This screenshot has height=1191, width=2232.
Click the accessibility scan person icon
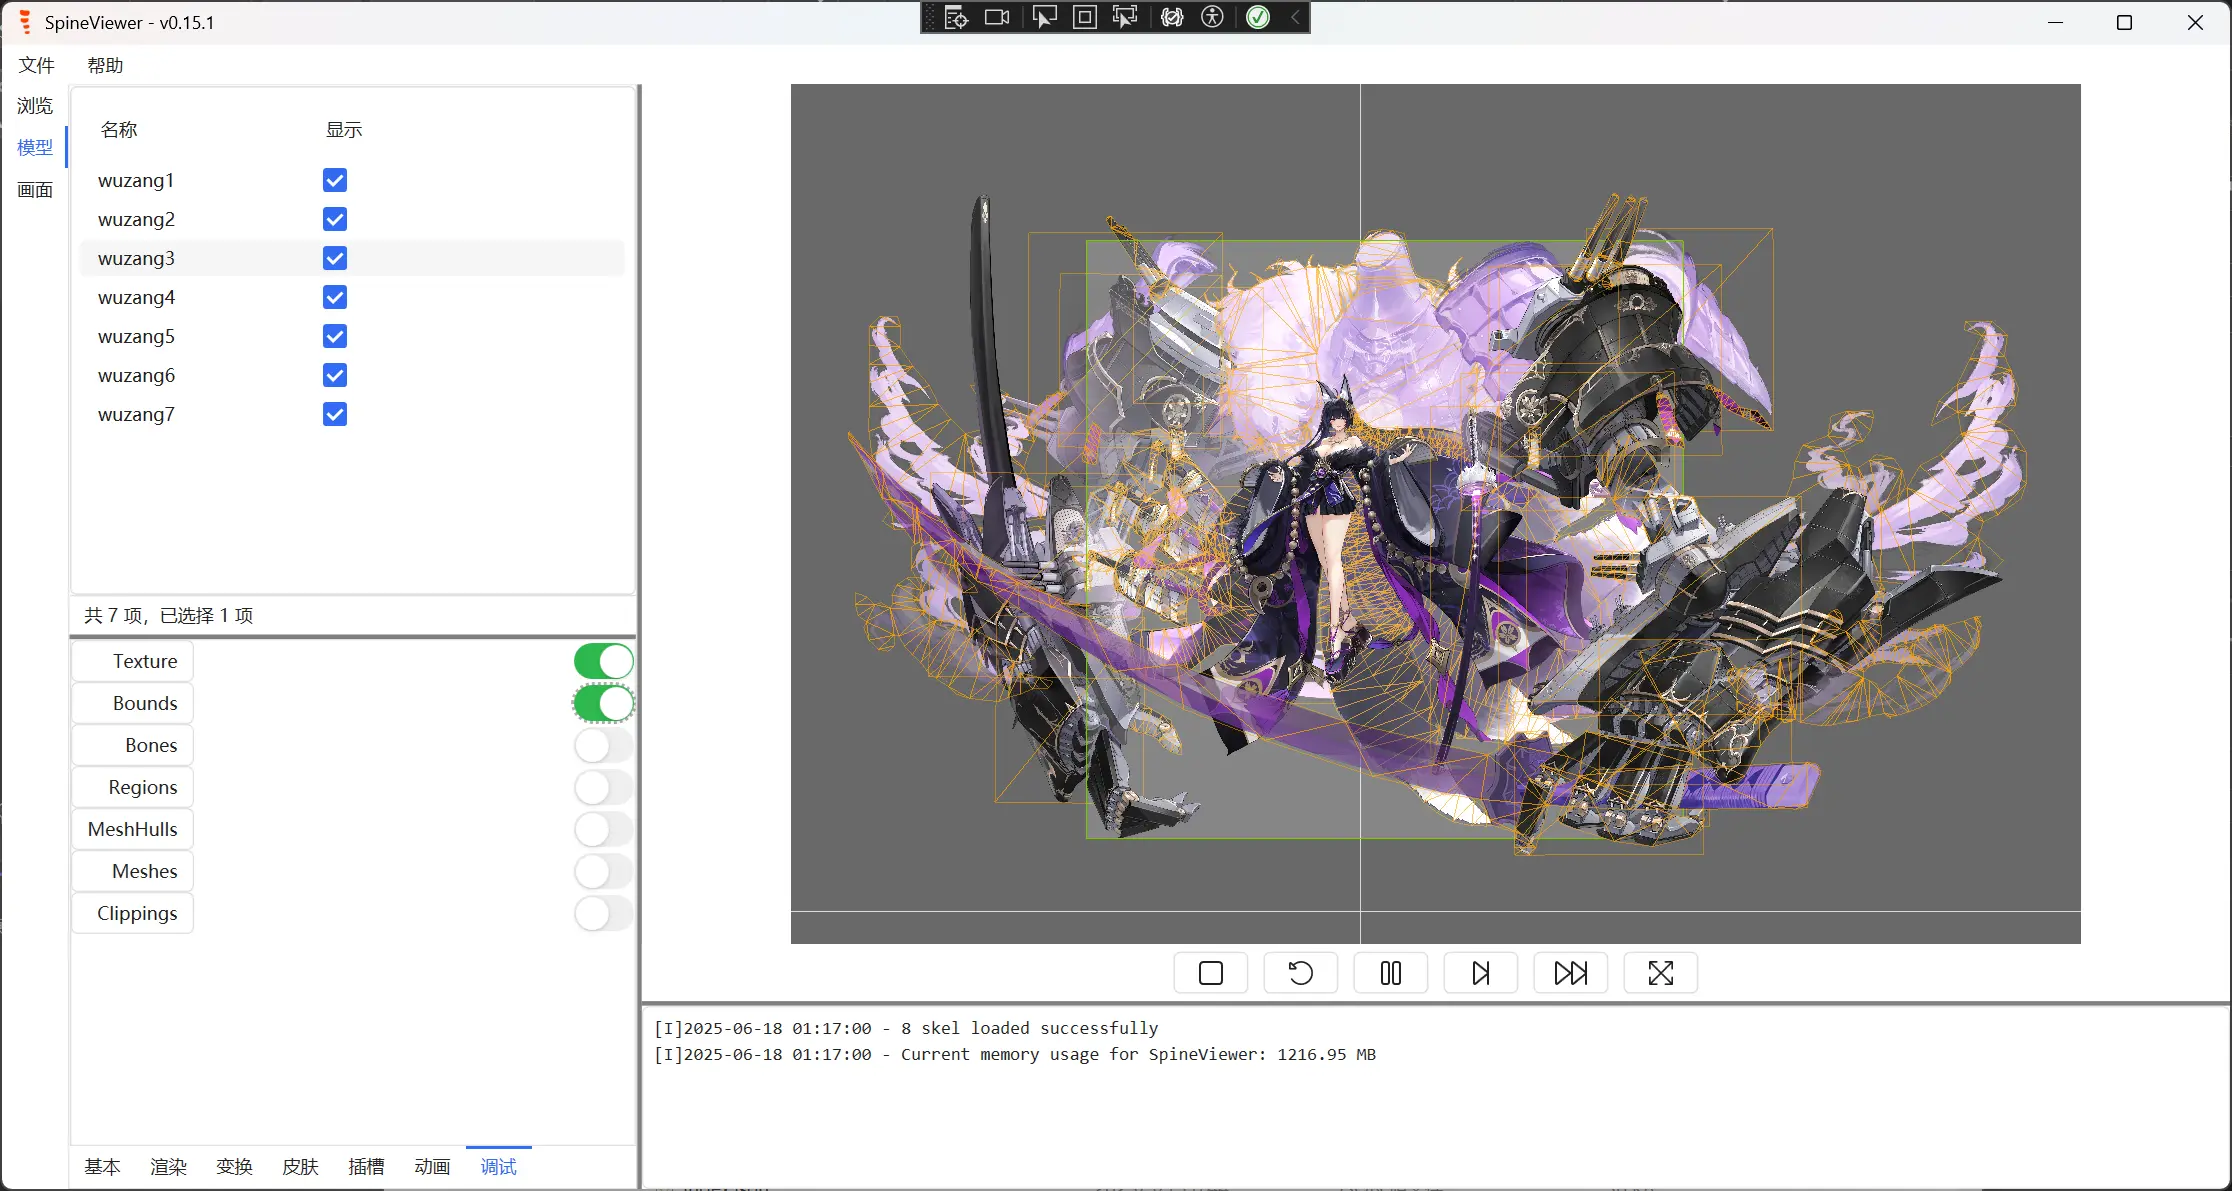click(x=1212, y=17)
